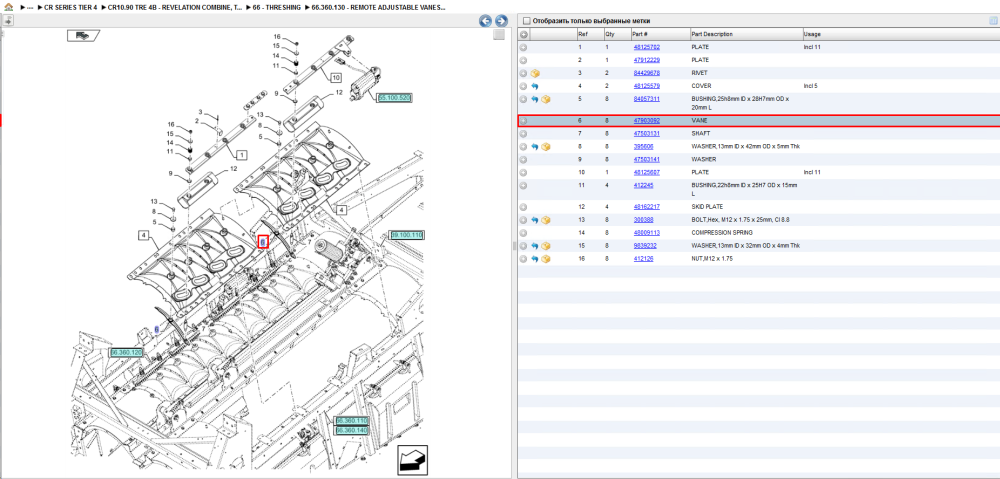
Task: Open 66.360.130 REMOTE ADJUSTABLE VANES breadcrumb
Action: (x=379, y=7)
